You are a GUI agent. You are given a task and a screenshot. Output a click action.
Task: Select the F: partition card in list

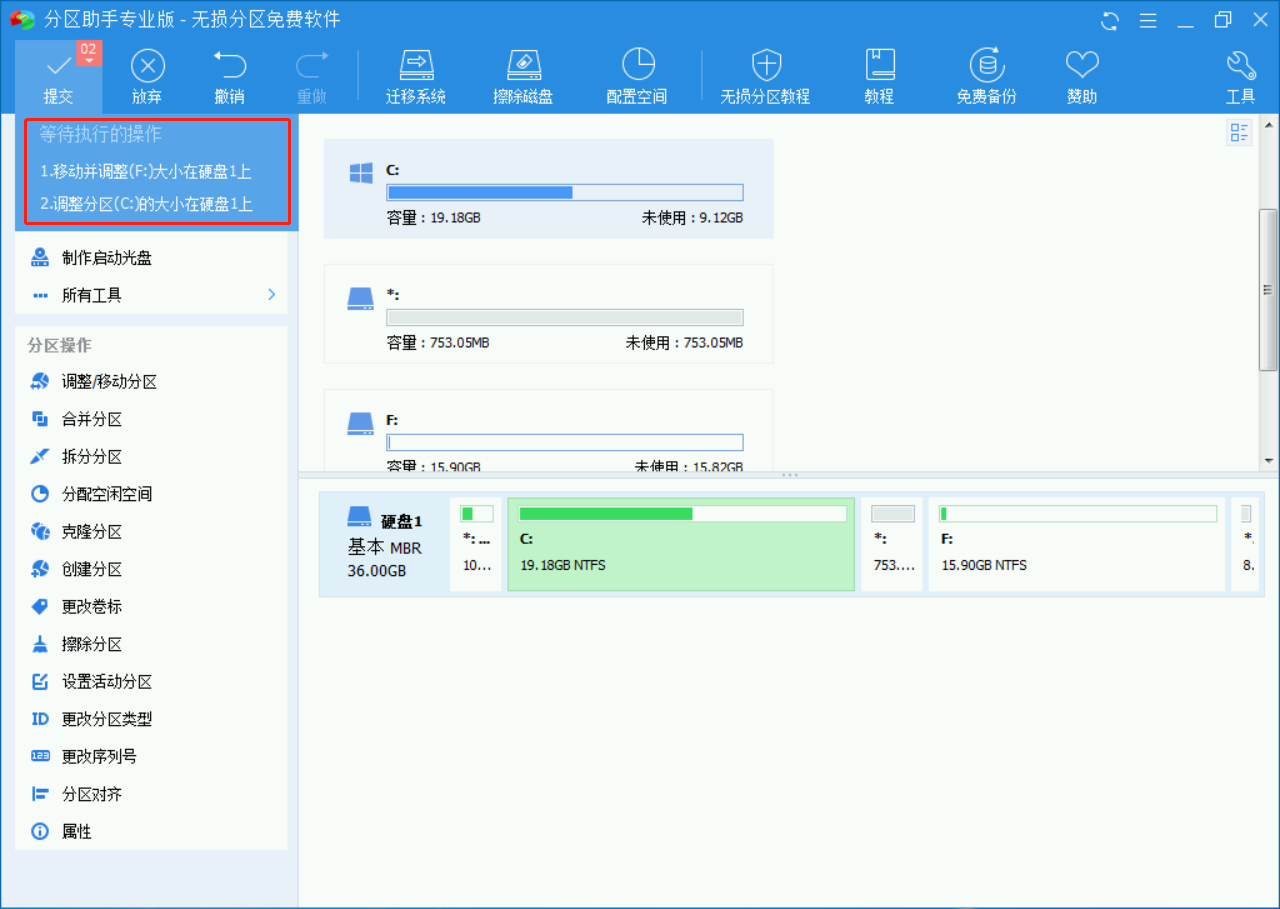click(x=548, y=430)
